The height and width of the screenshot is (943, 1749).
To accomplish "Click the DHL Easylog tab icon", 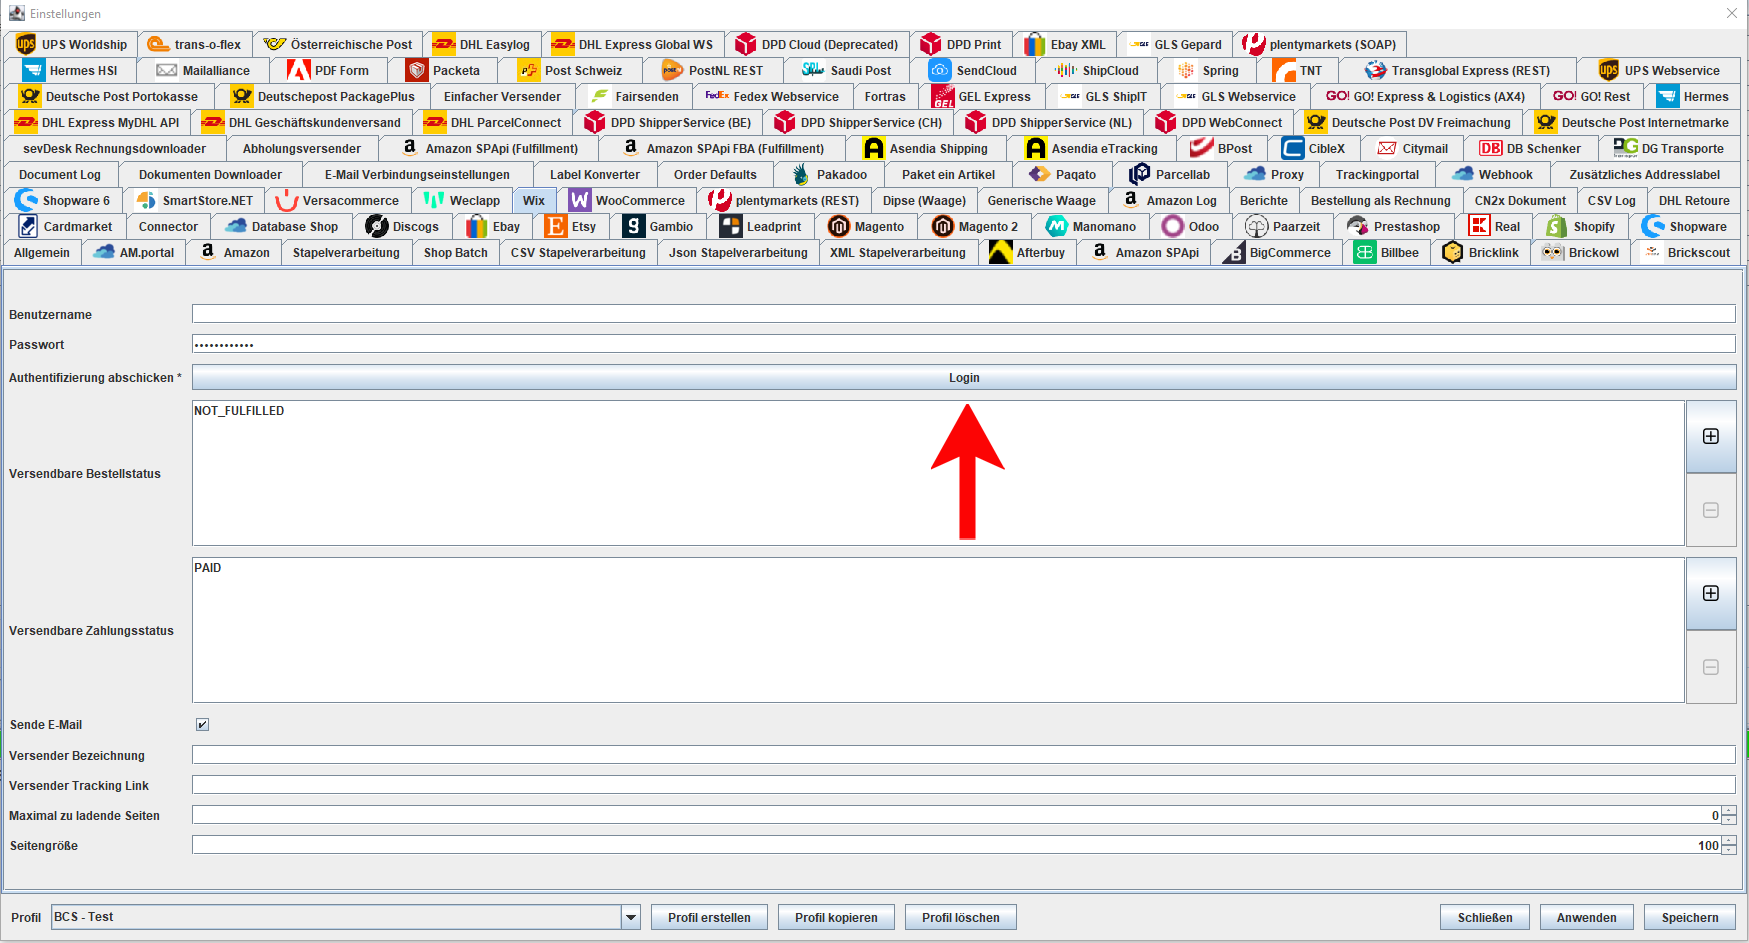I will pyautogui.click(x=444, y=44).
